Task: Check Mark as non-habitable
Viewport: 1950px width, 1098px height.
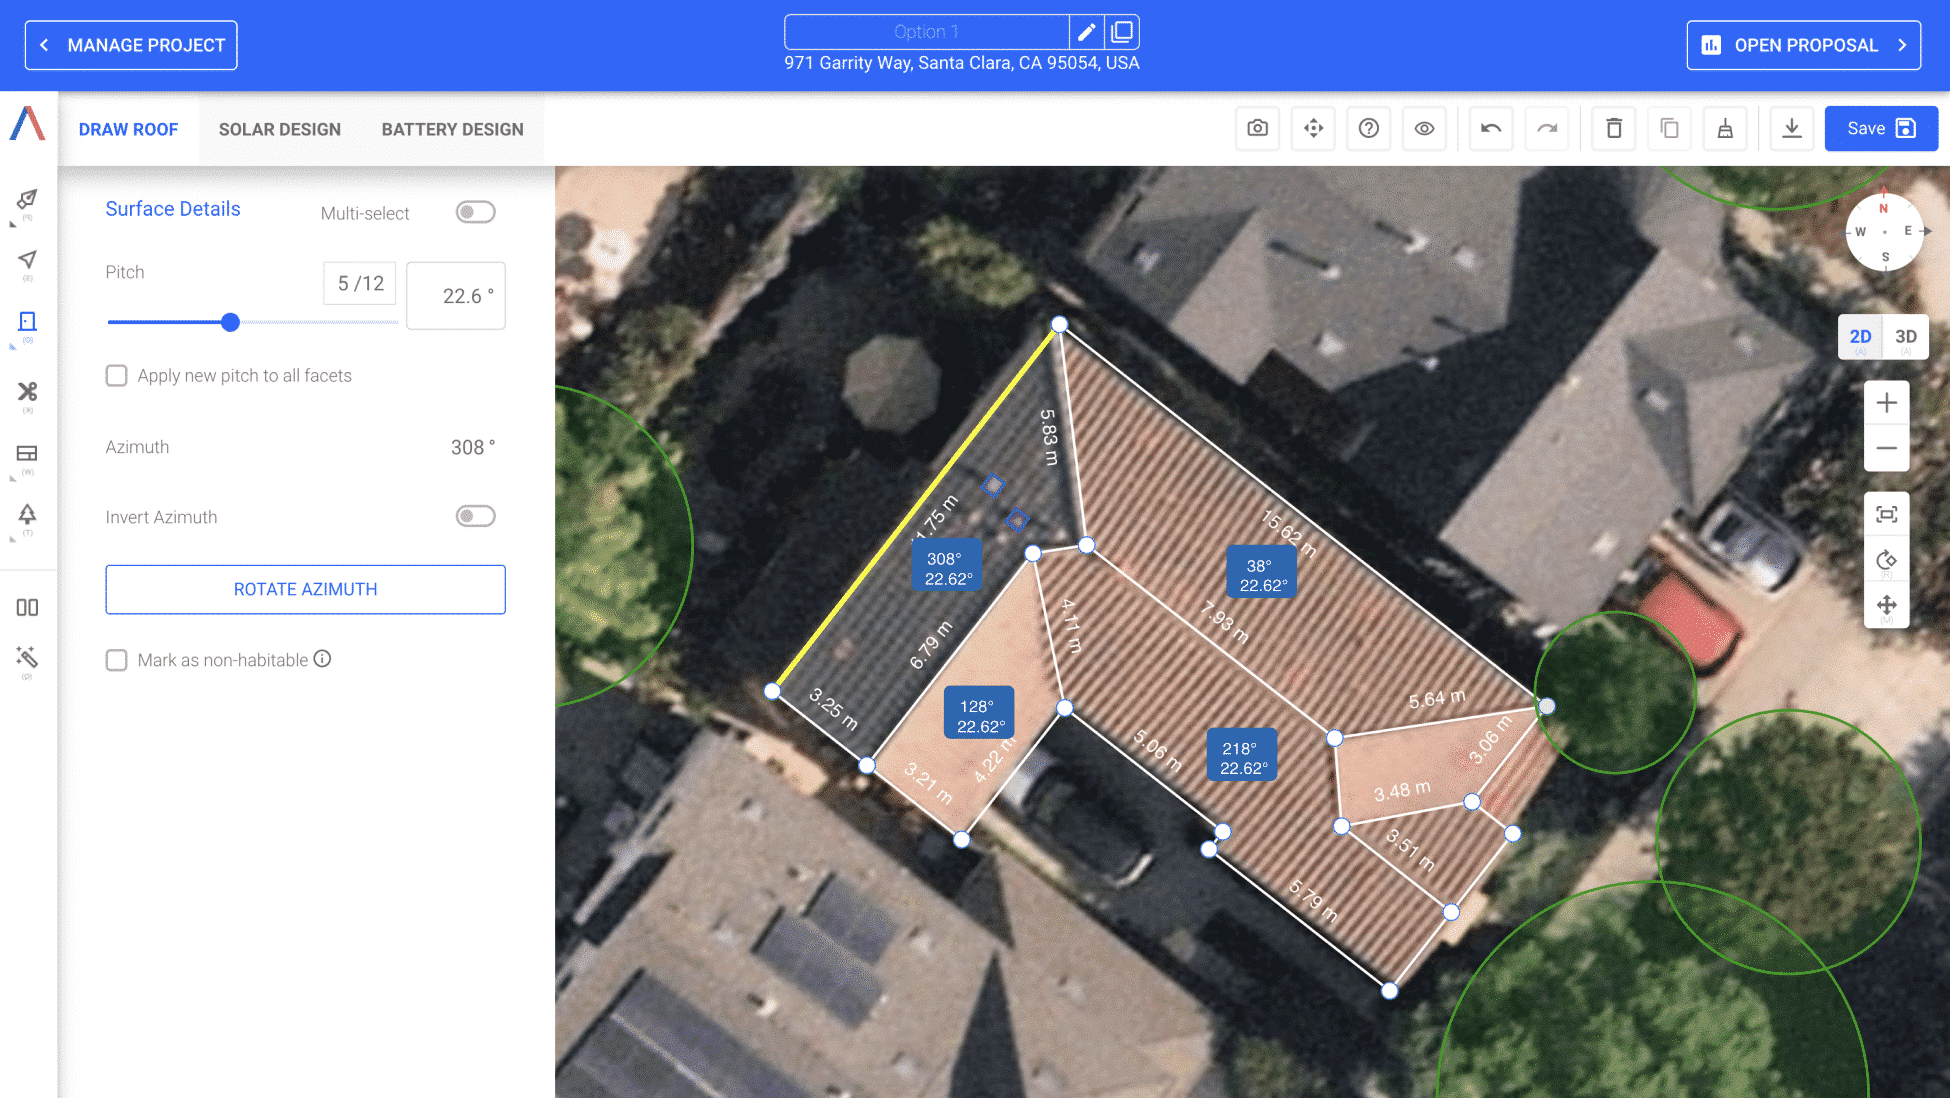Action: click(117, 660)
